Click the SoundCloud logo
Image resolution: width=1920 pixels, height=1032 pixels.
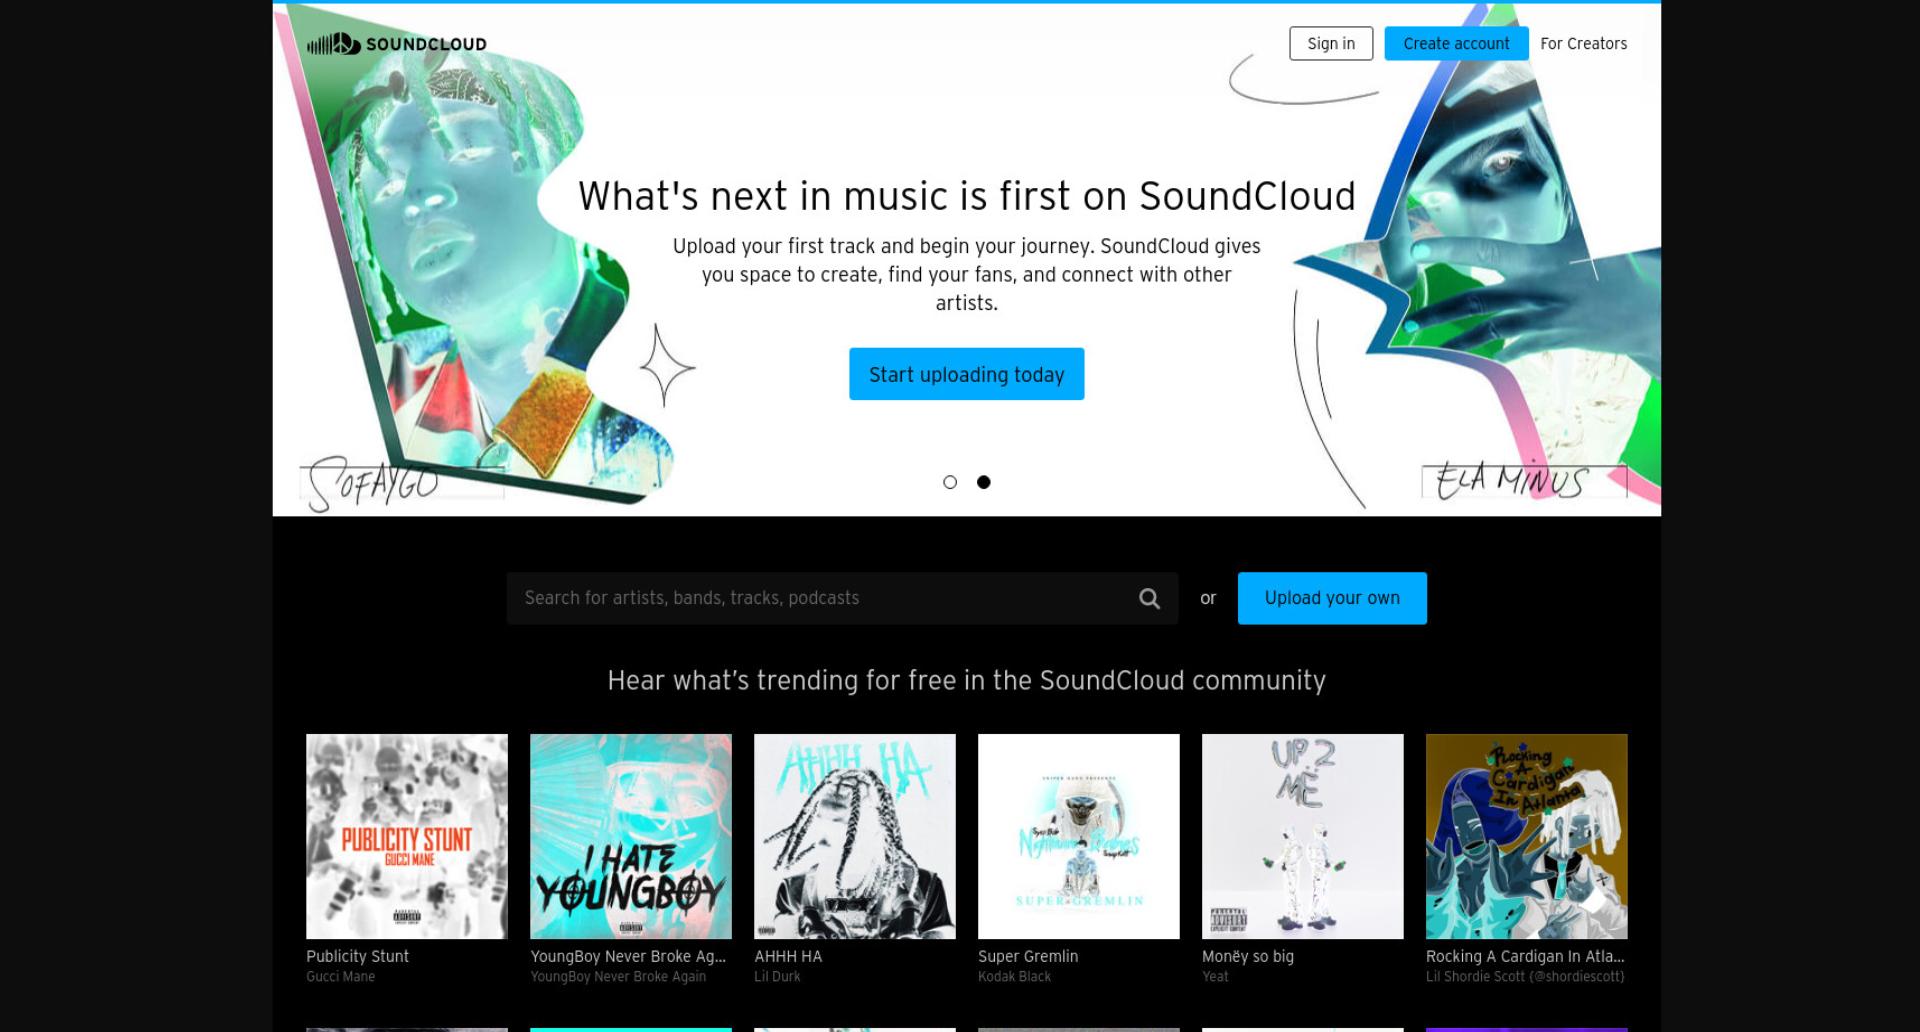pyautogui.click(x=396, y=44)
